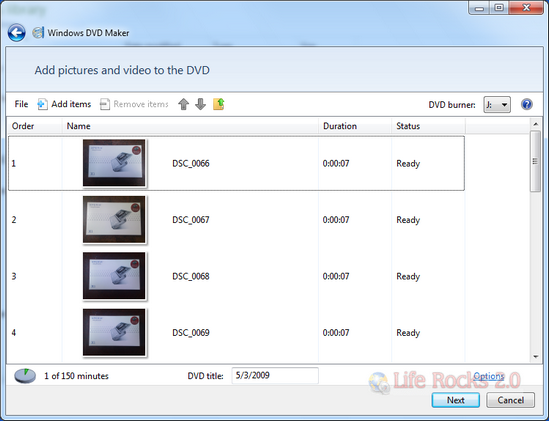Open the DVD burner drive dropdown

pyautogui.click(x=497, y=105)
